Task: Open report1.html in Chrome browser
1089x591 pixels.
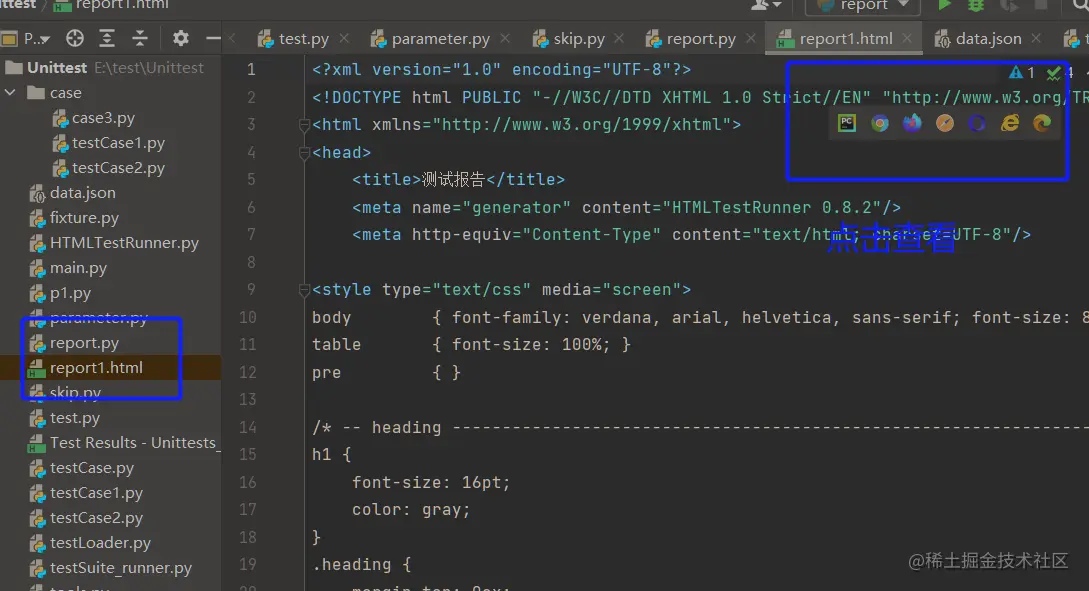Action: point(880,124)
